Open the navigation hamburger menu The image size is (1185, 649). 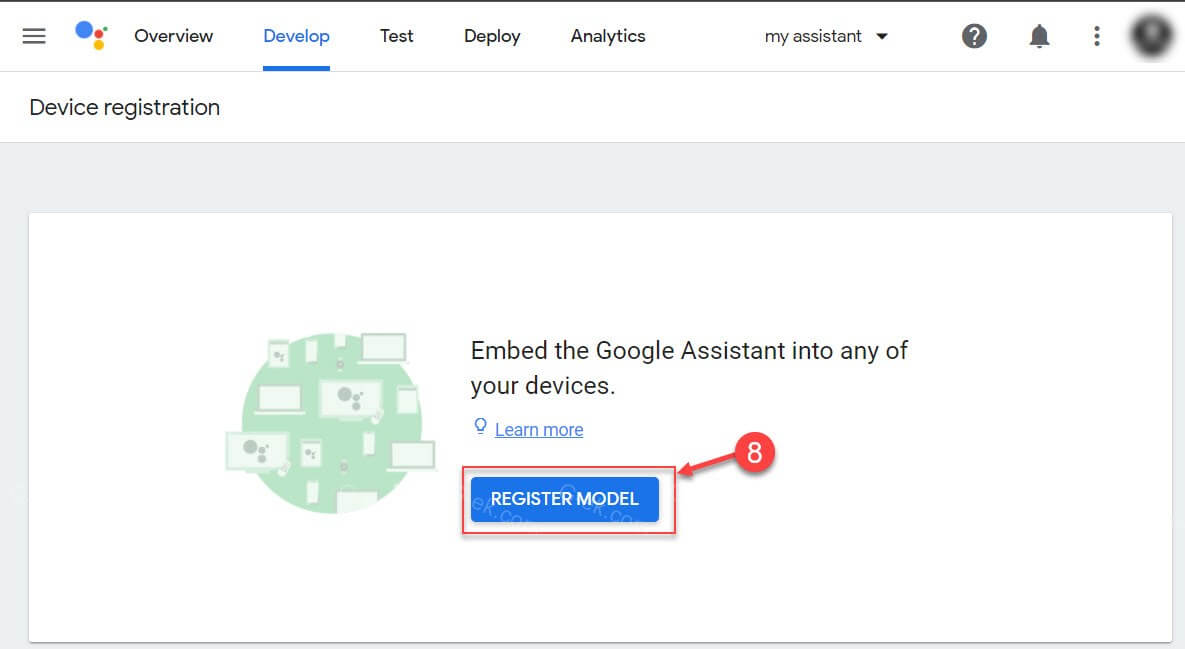[33, 36]
